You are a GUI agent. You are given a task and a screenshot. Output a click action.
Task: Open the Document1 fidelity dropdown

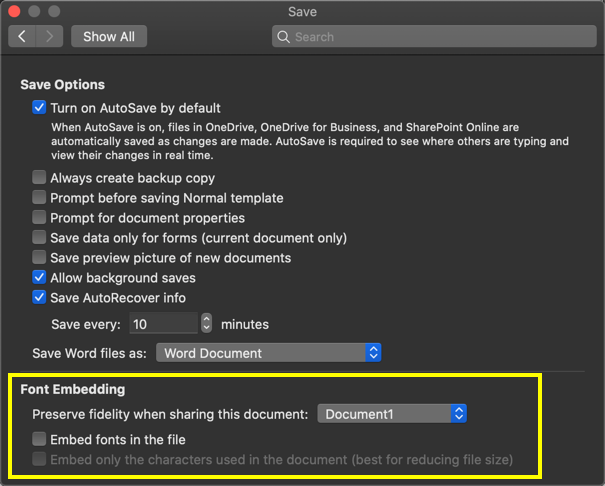pos(392,413)
